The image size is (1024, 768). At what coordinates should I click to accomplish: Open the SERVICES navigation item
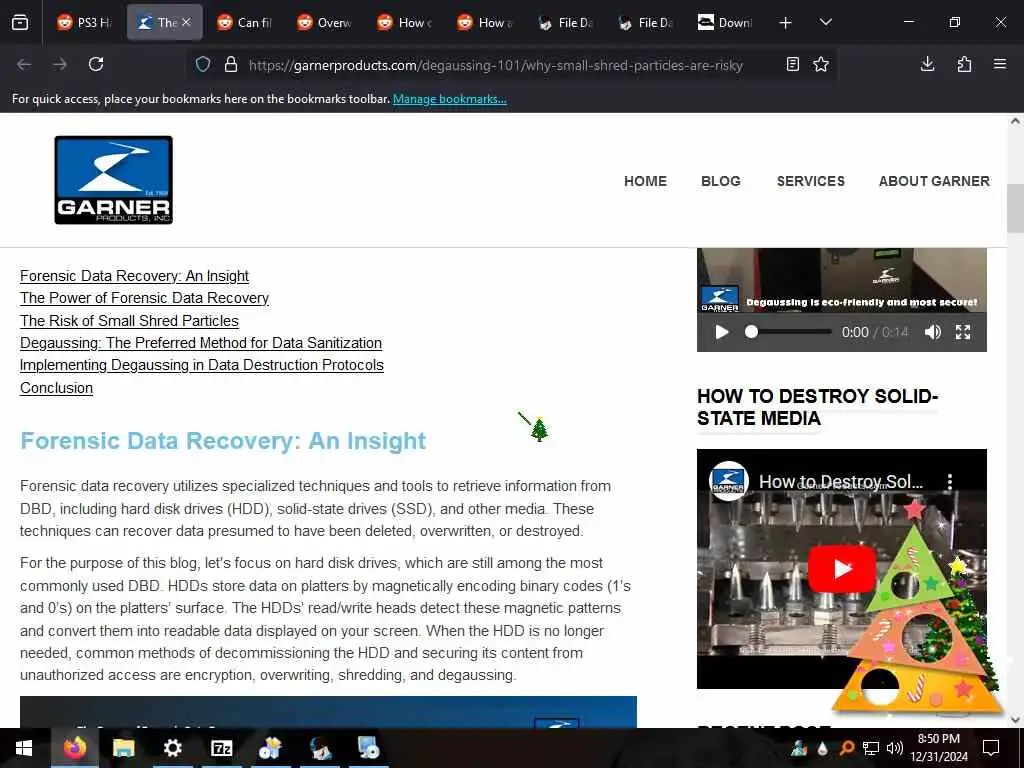810,182
